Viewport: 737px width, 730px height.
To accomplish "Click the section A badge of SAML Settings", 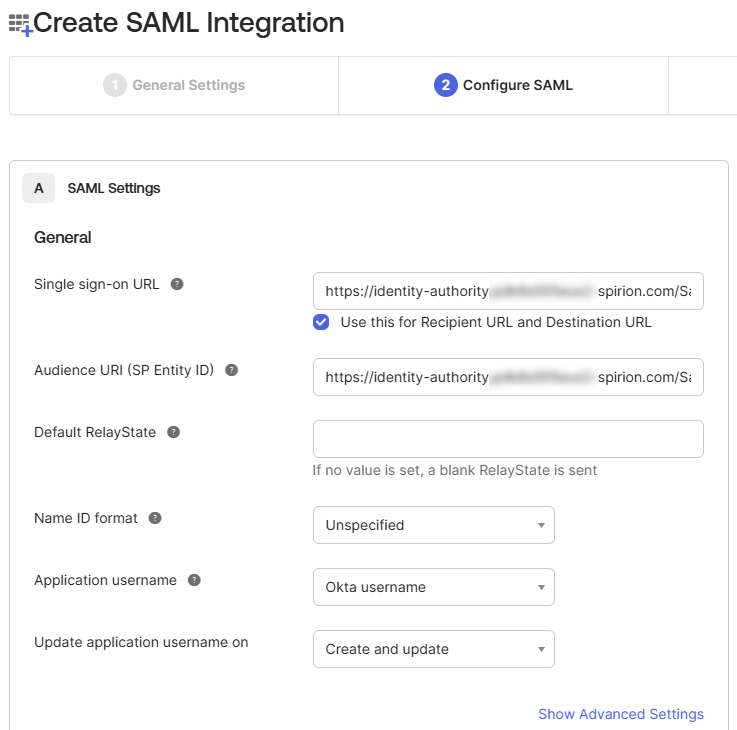I will click(x=38, y=188).
